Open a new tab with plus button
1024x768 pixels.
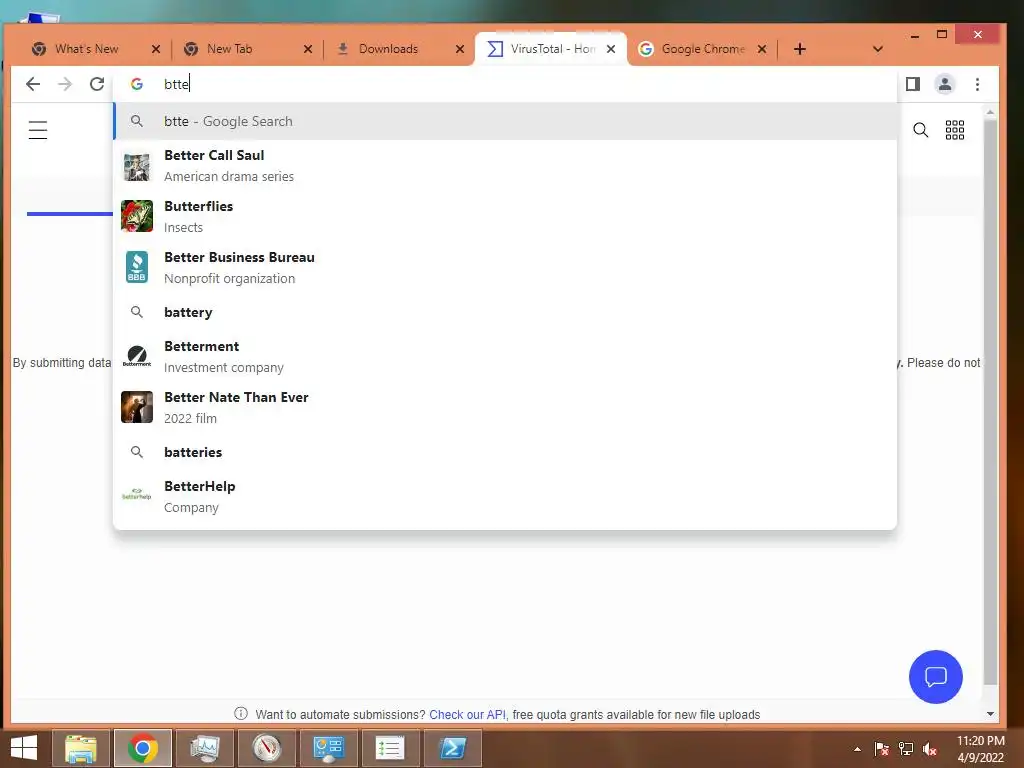[x=799, y=49]
